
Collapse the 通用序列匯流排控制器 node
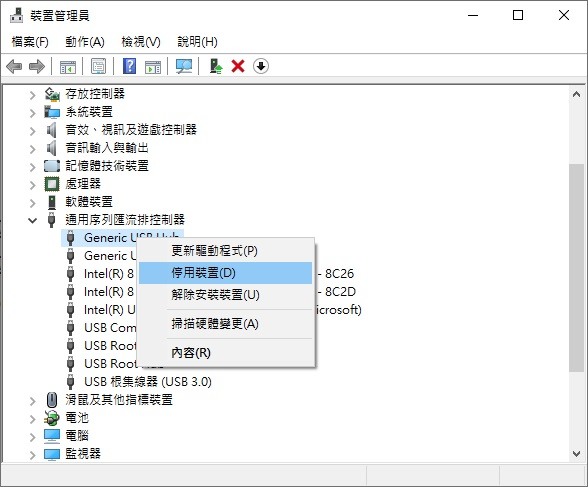coord(33,220)
